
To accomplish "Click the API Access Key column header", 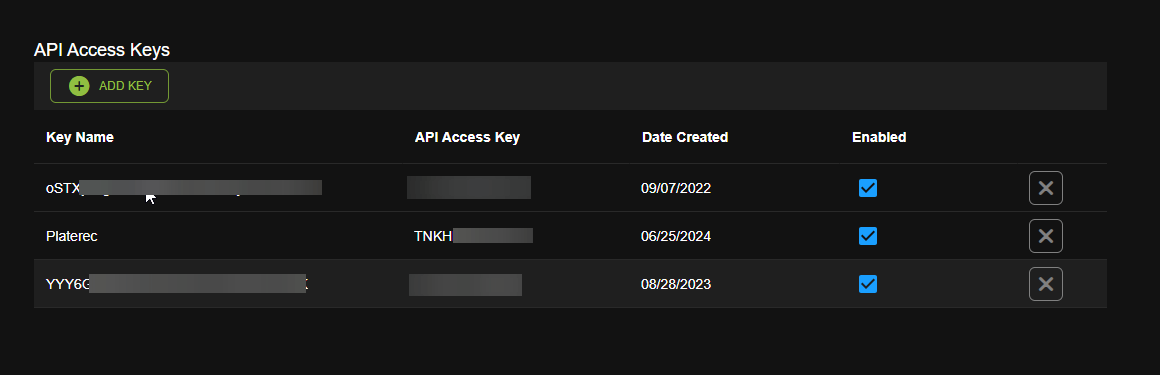I will (x=467, y=137).
